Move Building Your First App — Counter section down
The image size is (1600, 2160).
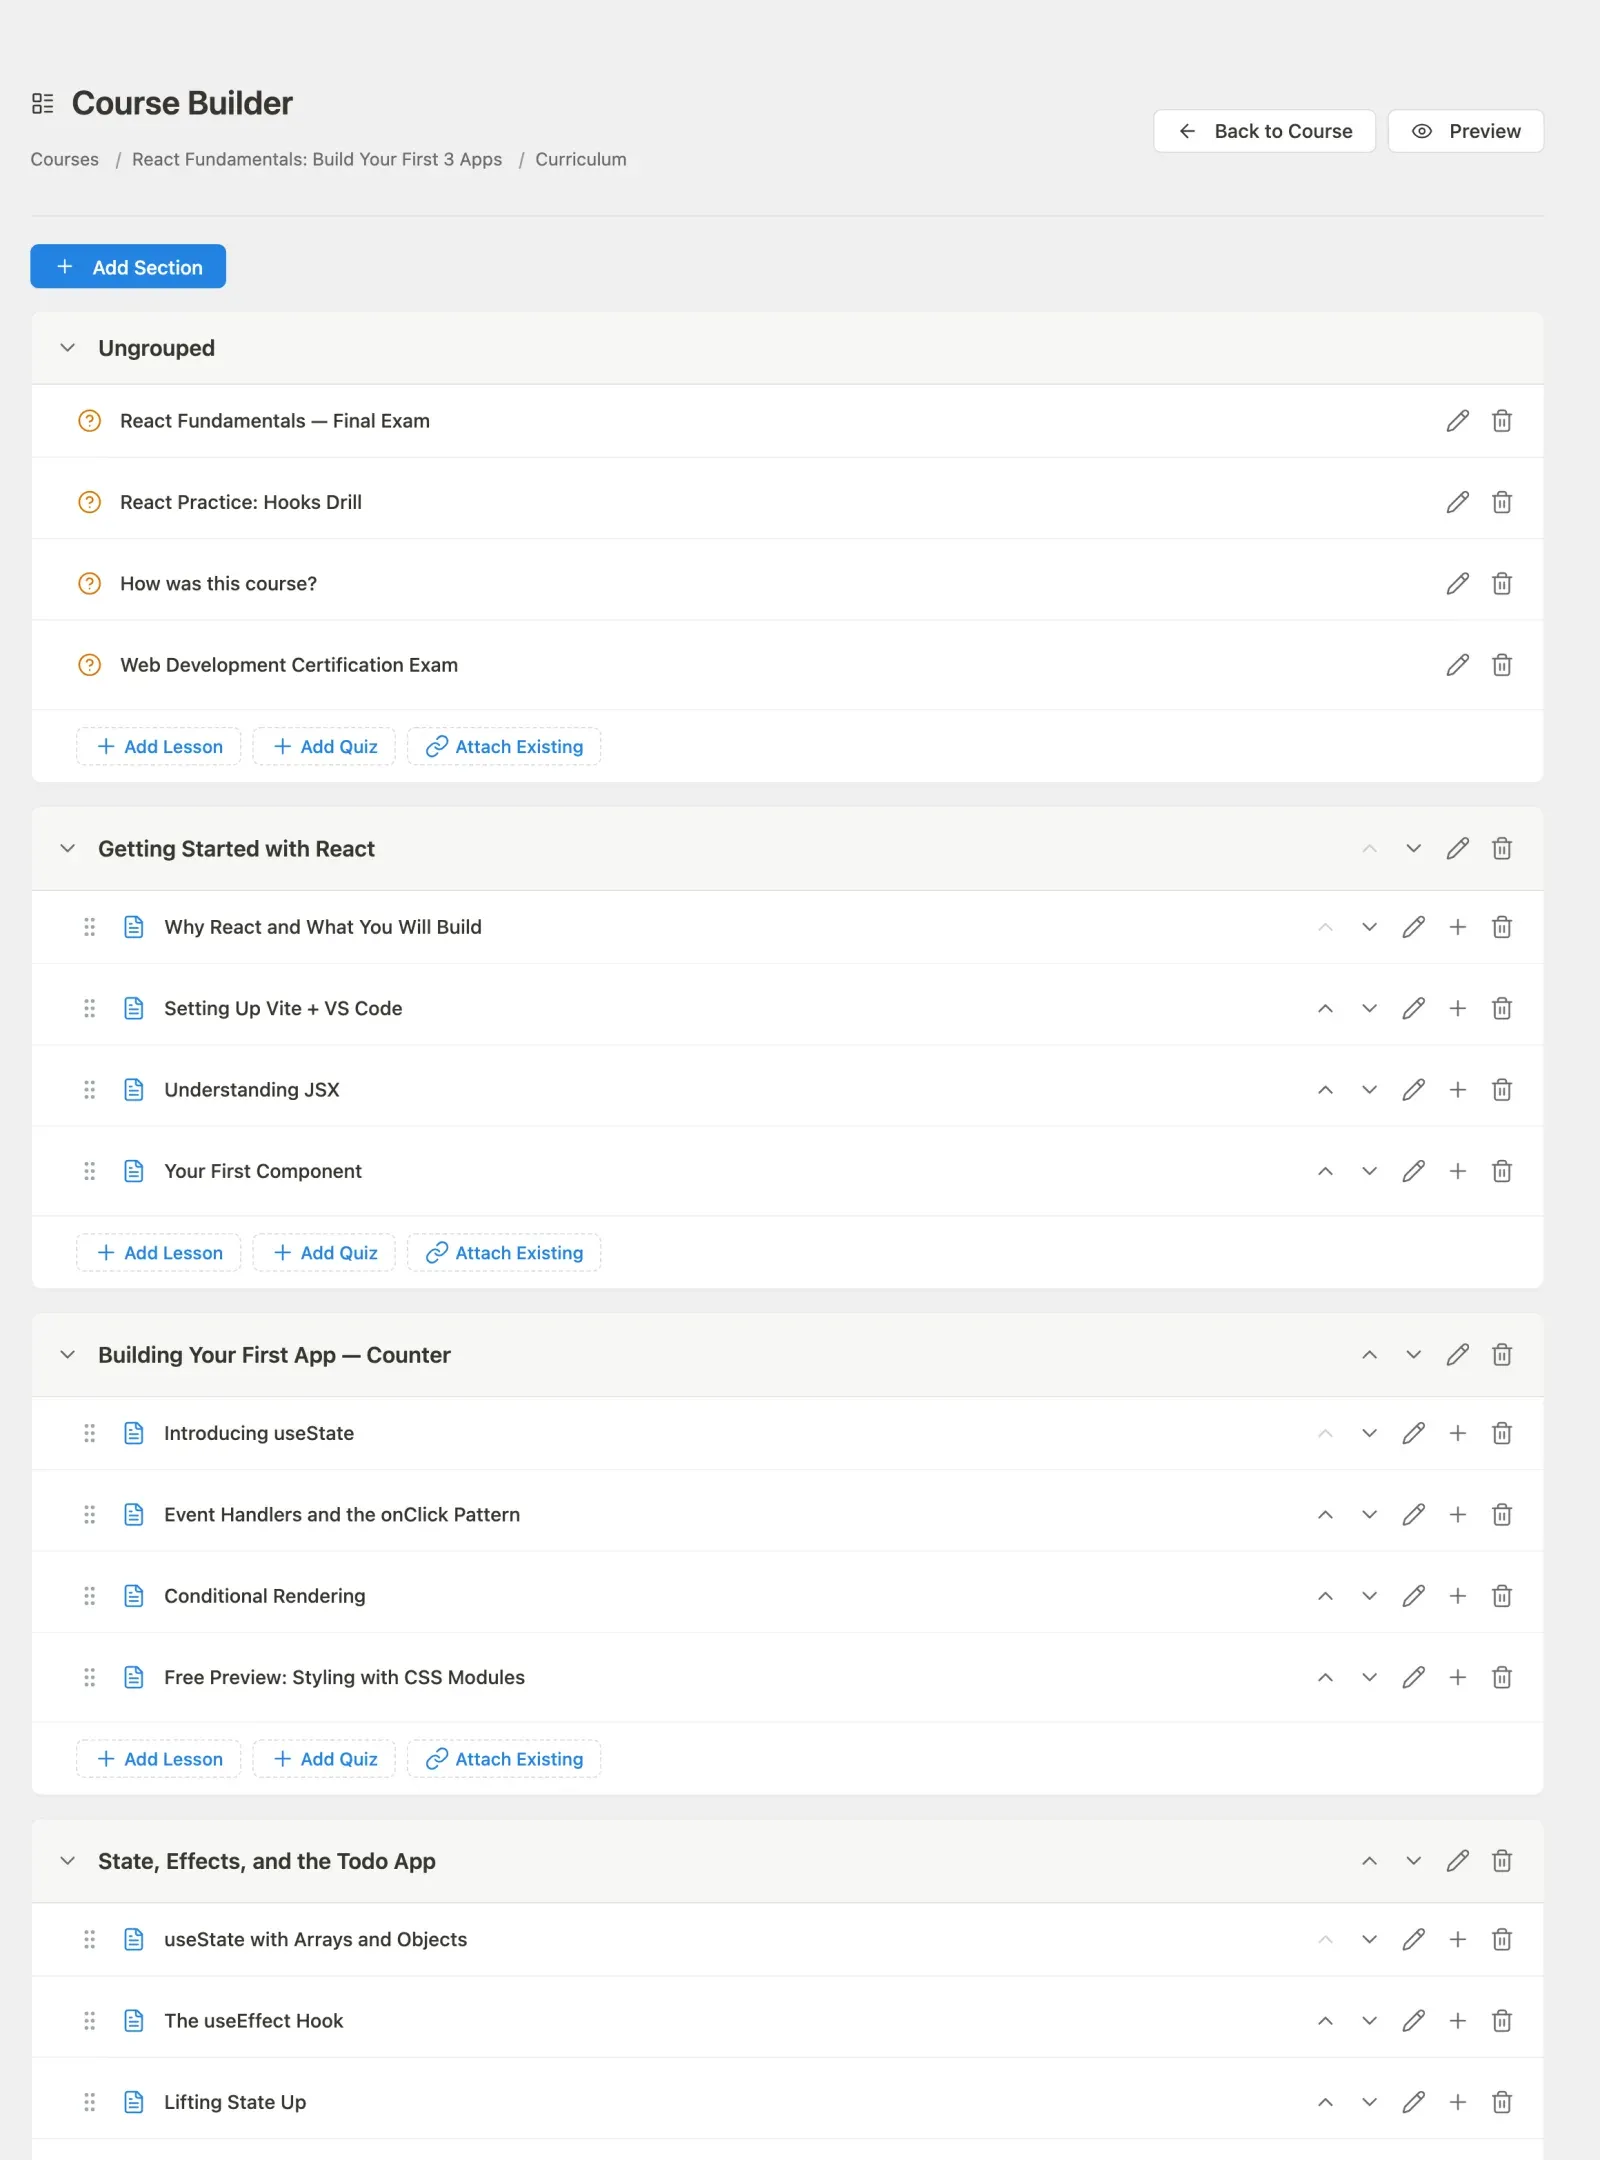pos(1413,1355)
